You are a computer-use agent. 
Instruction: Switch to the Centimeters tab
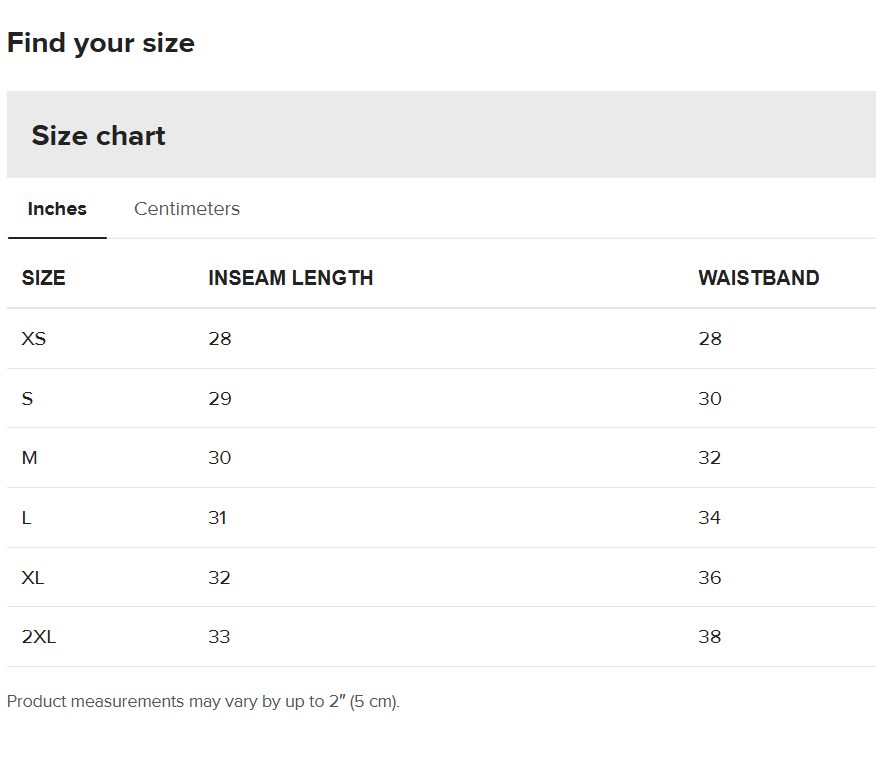(187, 209)
